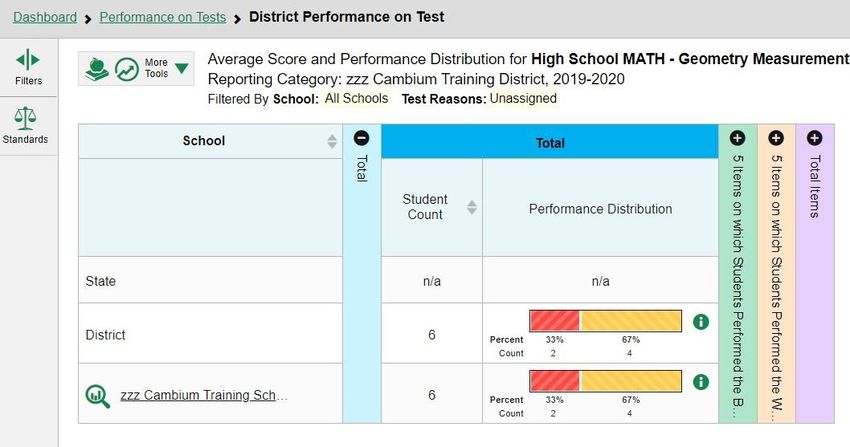Click the info icon in District row
This screenshot has width=850, height=447.
click(701, 322)
